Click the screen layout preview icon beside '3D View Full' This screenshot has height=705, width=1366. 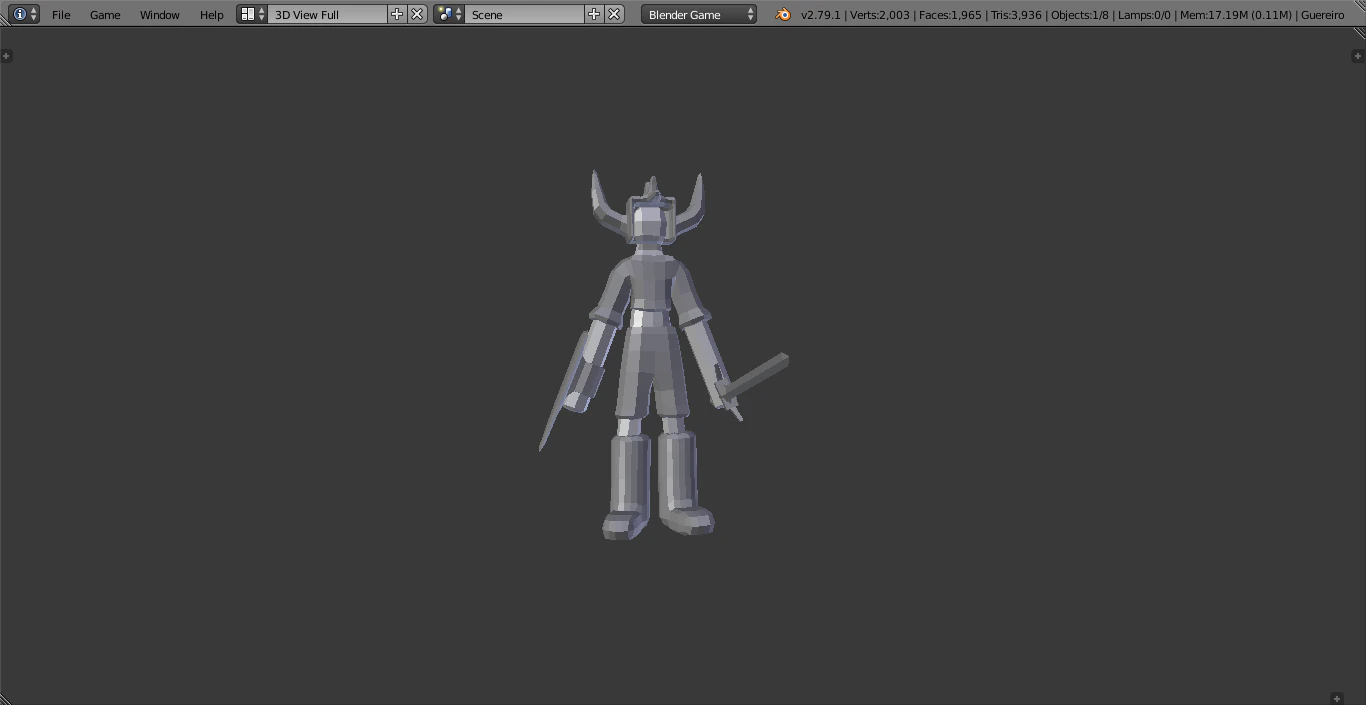[246, 15]
